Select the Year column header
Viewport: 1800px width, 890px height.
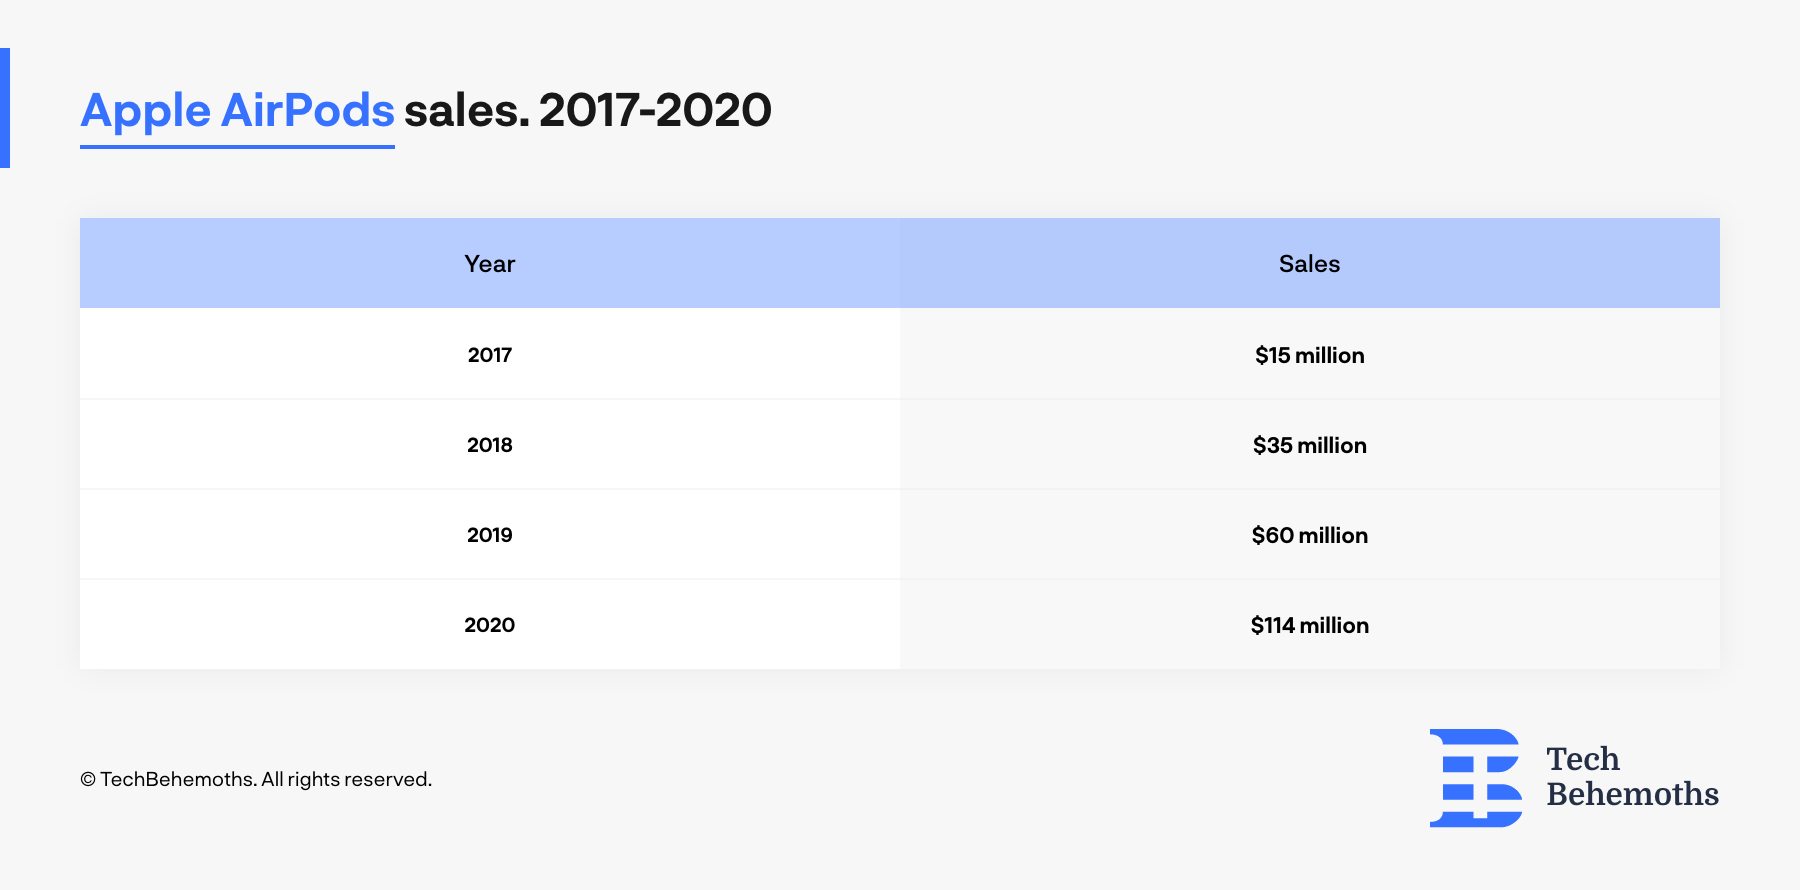490,264
